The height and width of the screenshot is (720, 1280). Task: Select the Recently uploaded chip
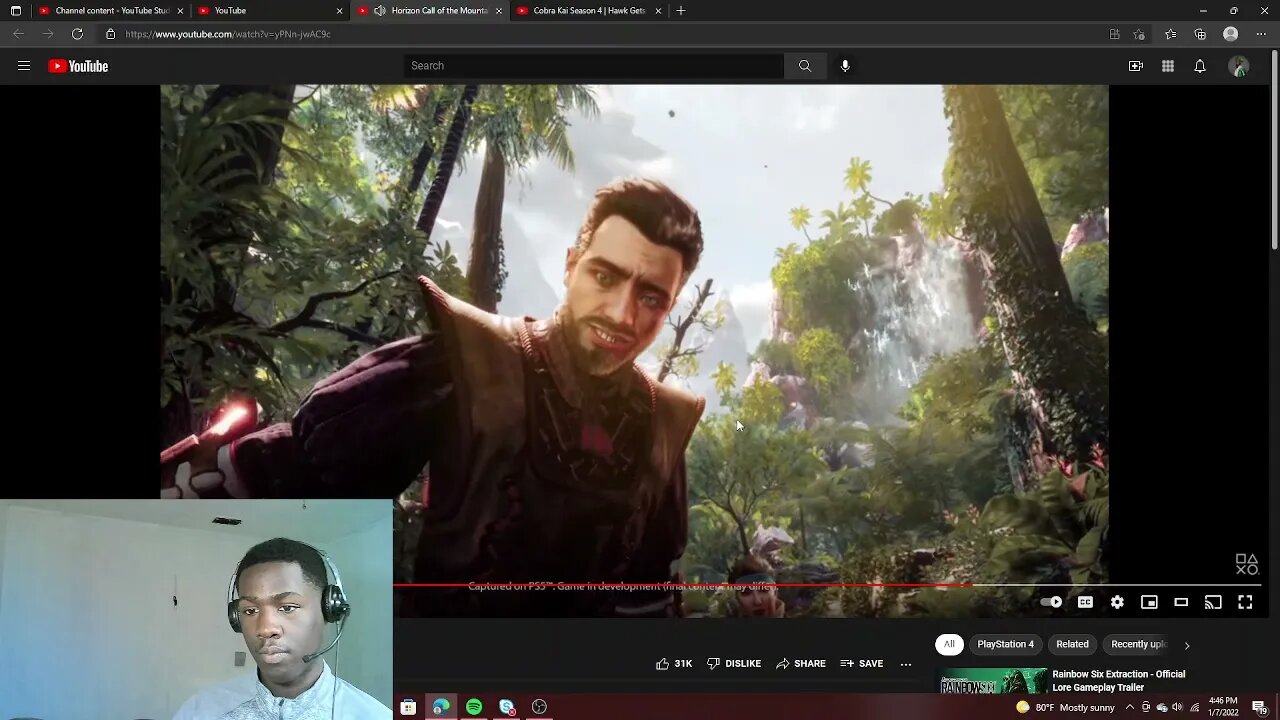[1138, 644]
